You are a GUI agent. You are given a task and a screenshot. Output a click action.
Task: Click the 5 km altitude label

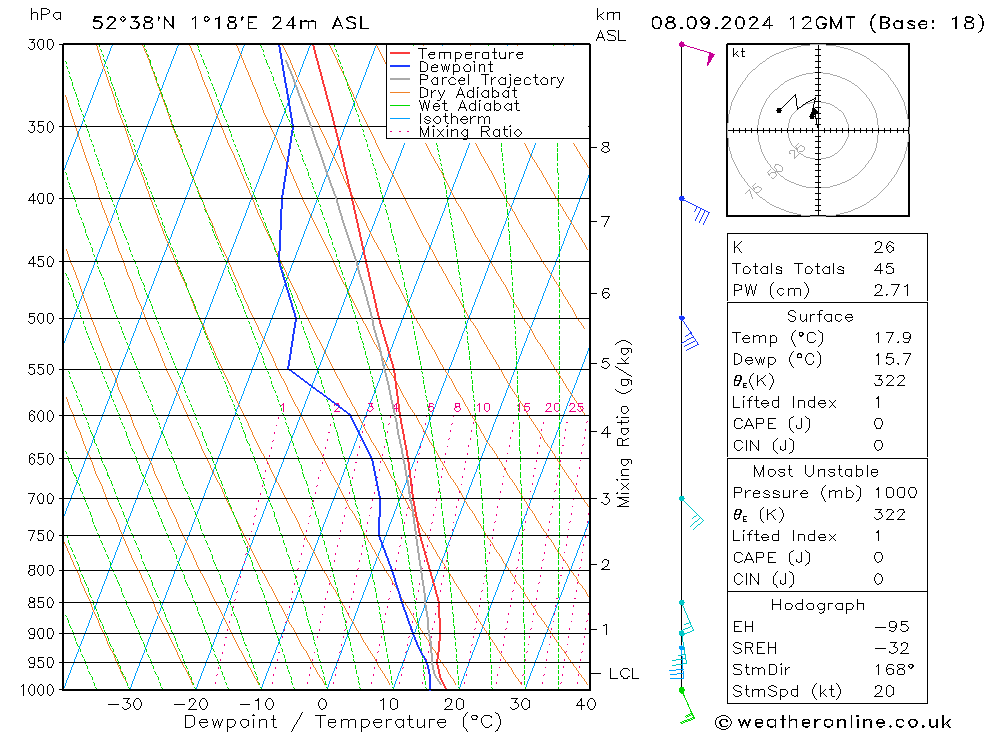click(x=605, y=363)
